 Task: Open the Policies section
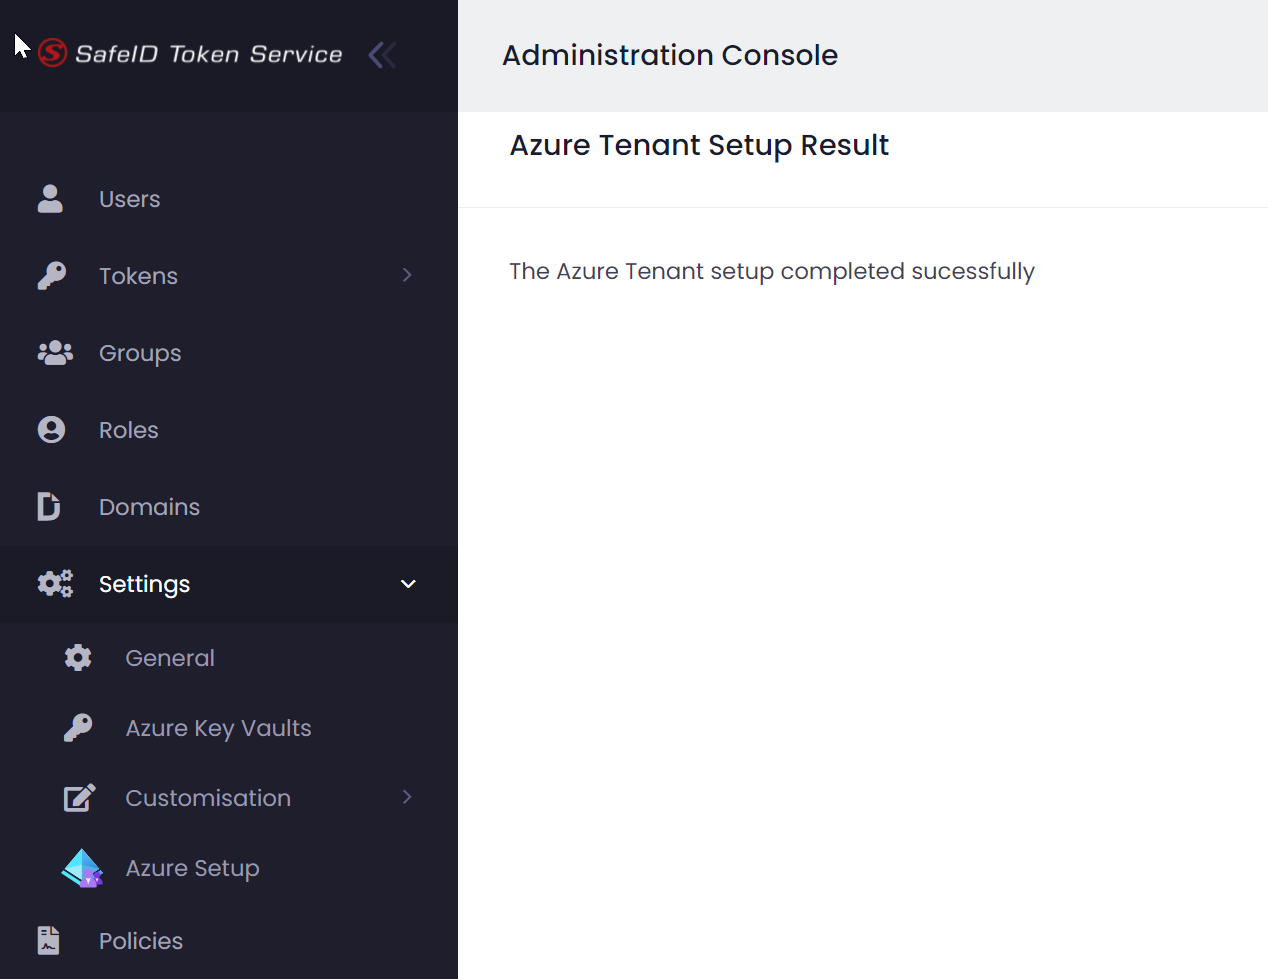pyautogui.click(x=141, y=941)
